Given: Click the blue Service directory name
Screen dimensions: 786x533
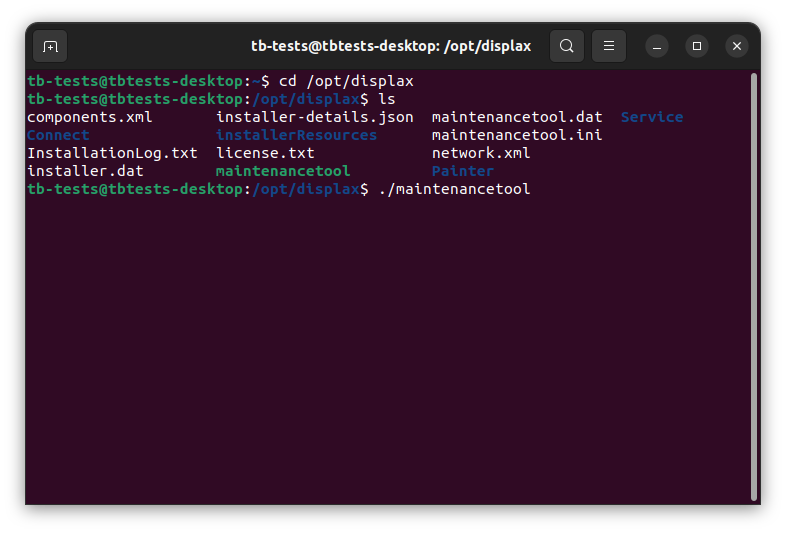Looking at the screenshot, I should [x=652, y=117].
